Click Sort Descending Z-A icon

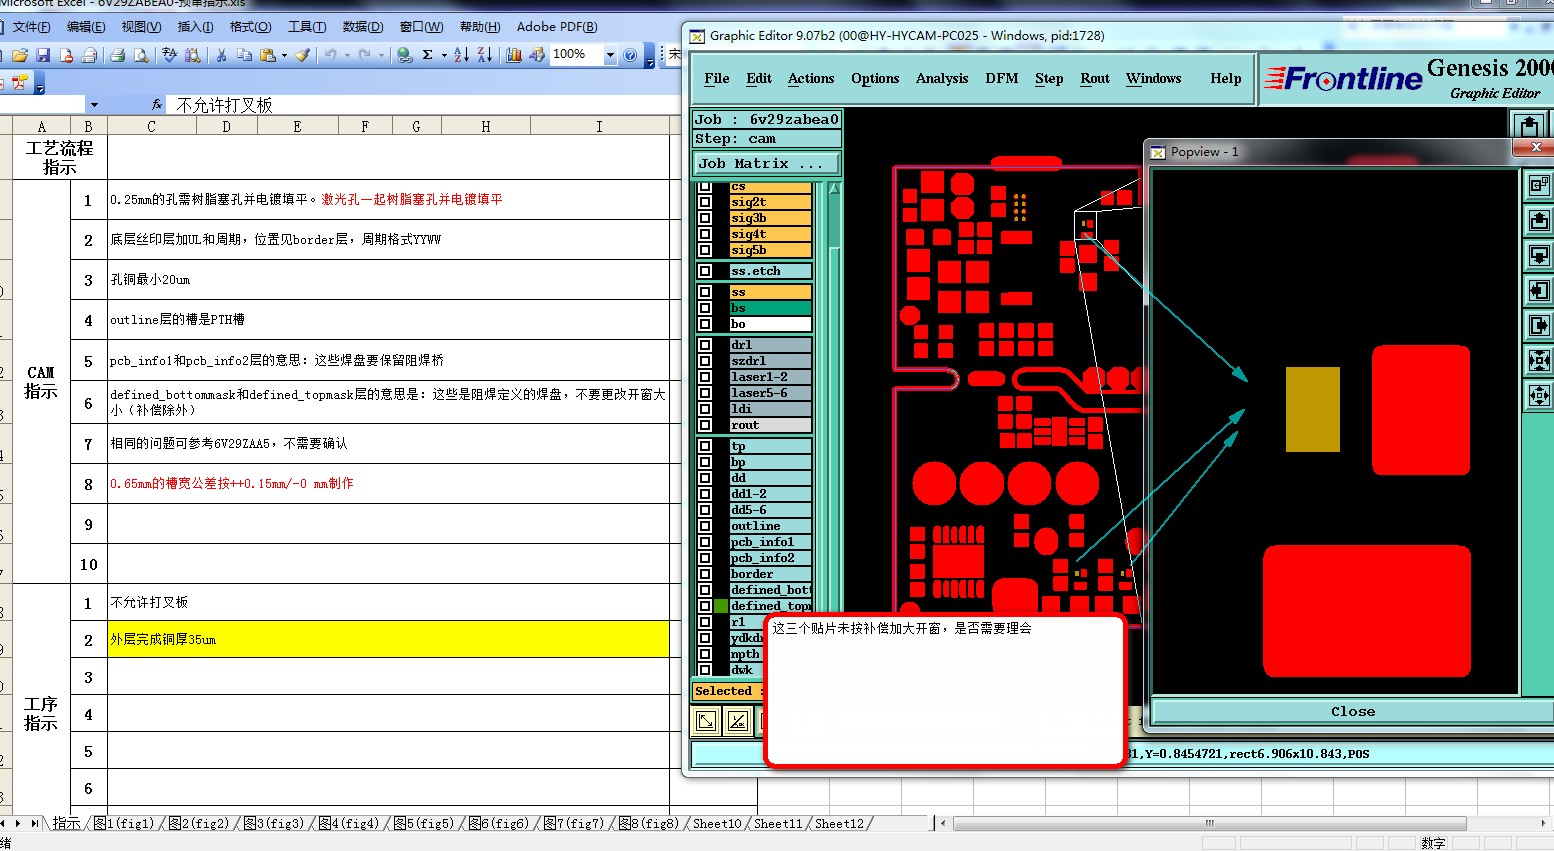coord(484,55)
